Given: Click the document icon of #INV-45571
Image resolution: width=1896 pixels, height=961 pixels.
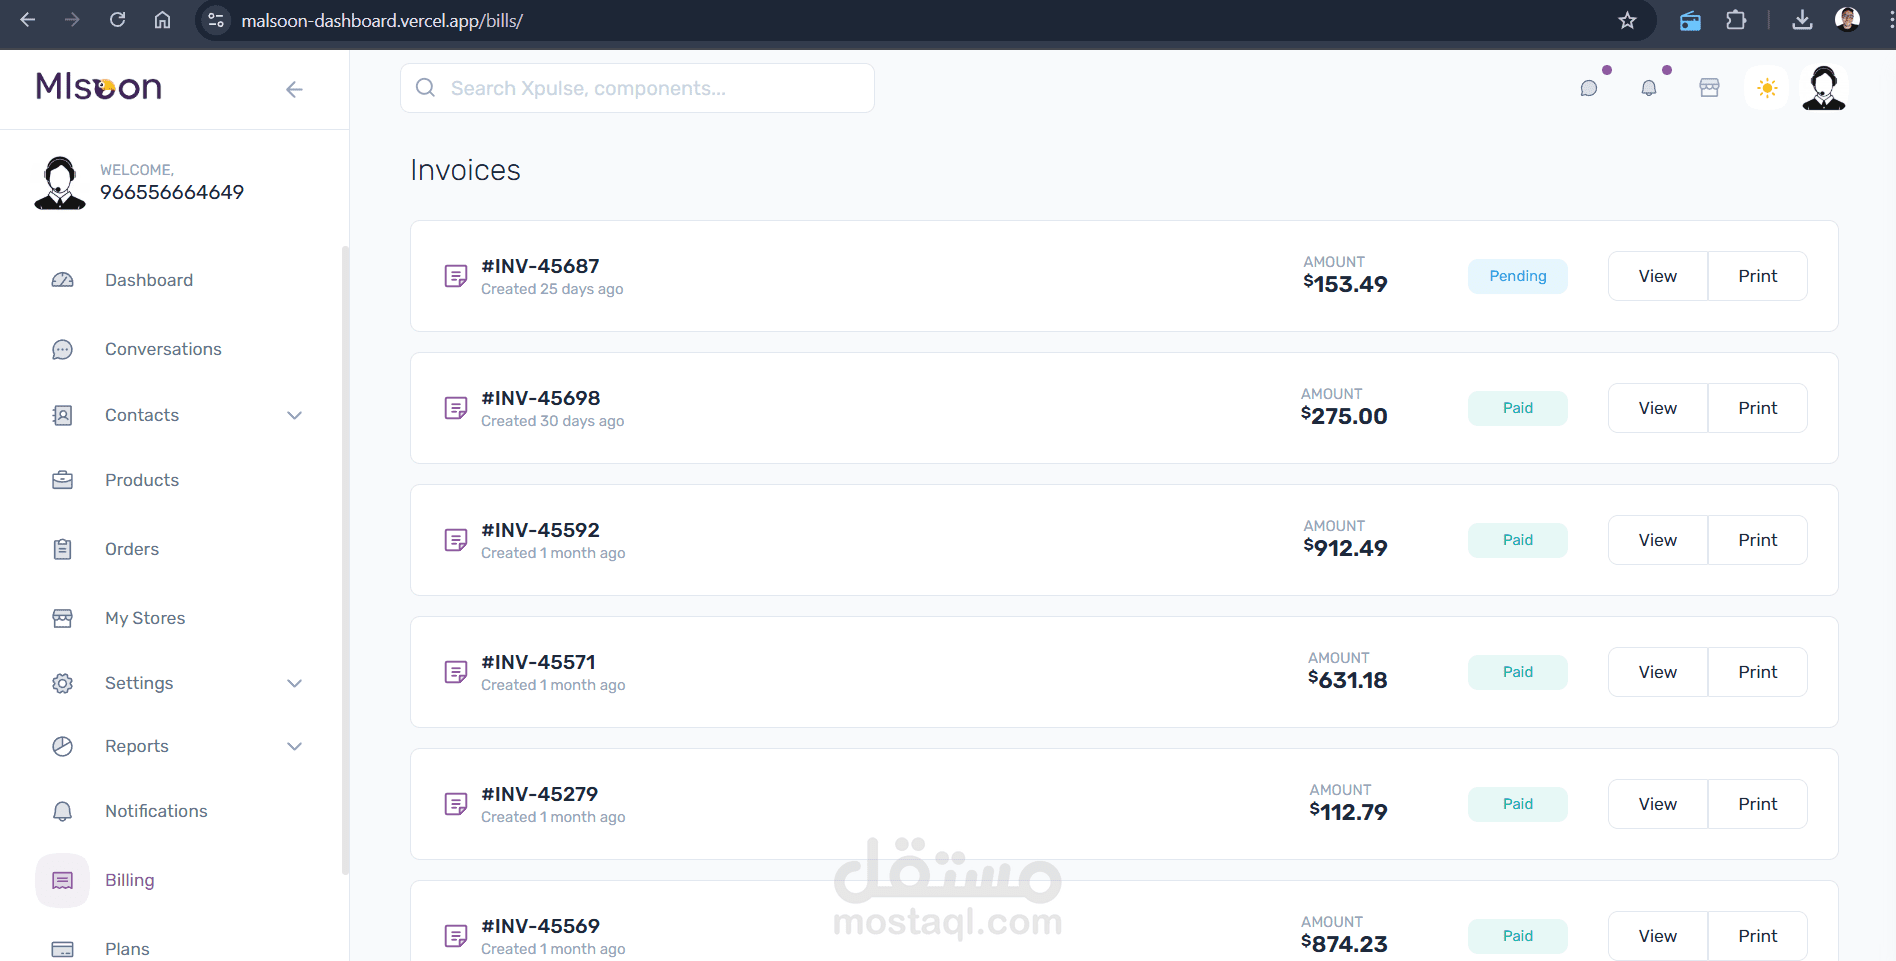Looking at the screenshot, I should [x=456, y=672].
